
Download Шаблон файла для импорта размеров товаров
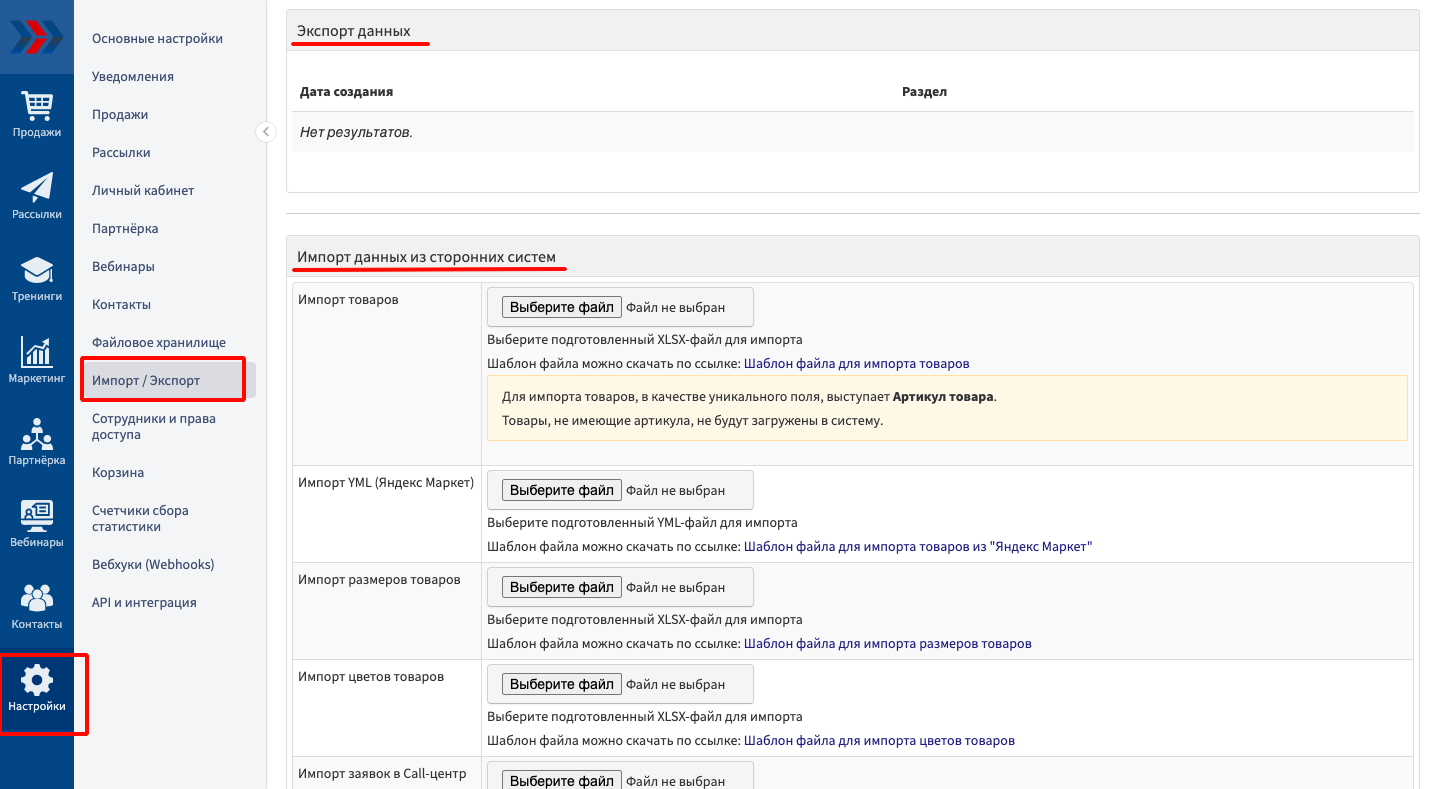pos(888,644)
